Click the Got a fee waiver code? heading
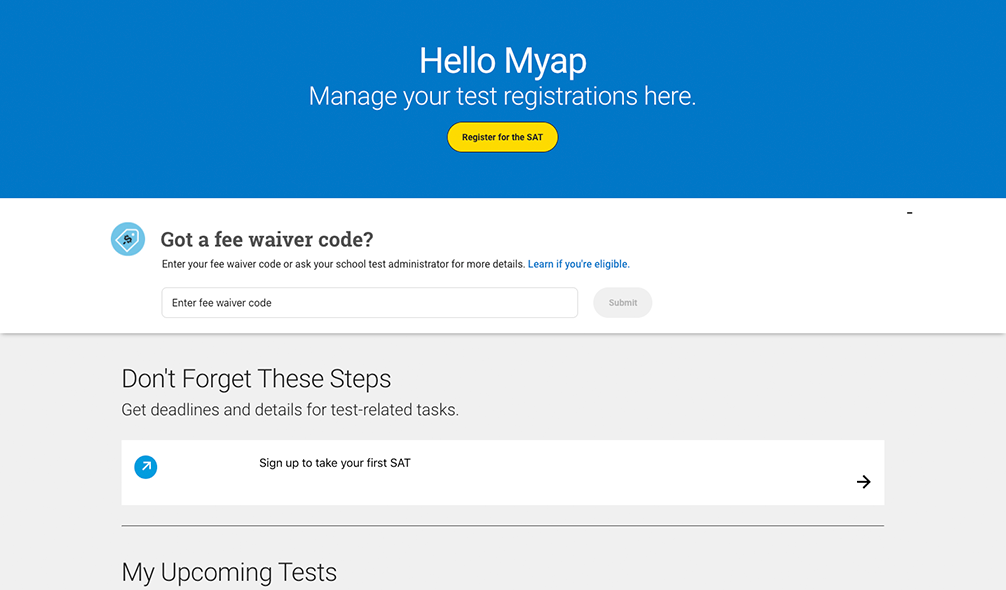 point(267,239)
